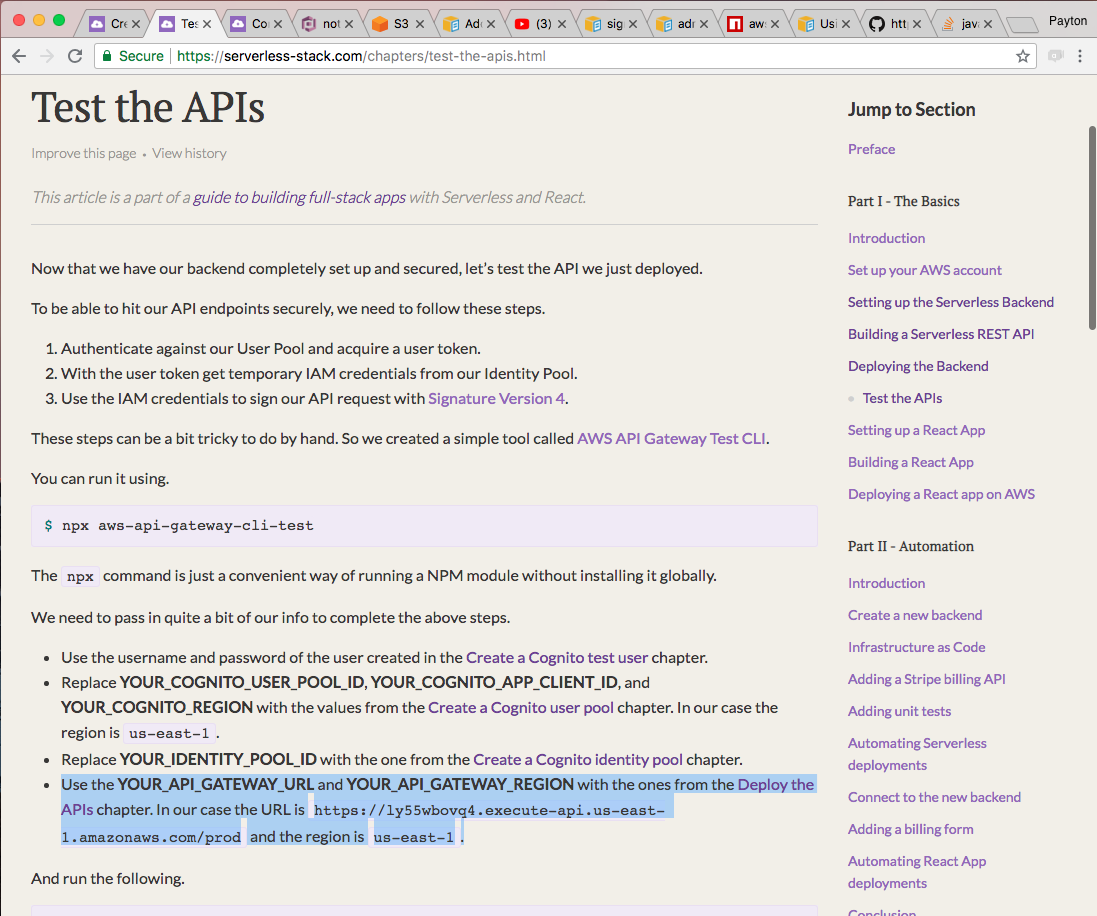
Task: Close the S3 tab
Action: (420, 24)
